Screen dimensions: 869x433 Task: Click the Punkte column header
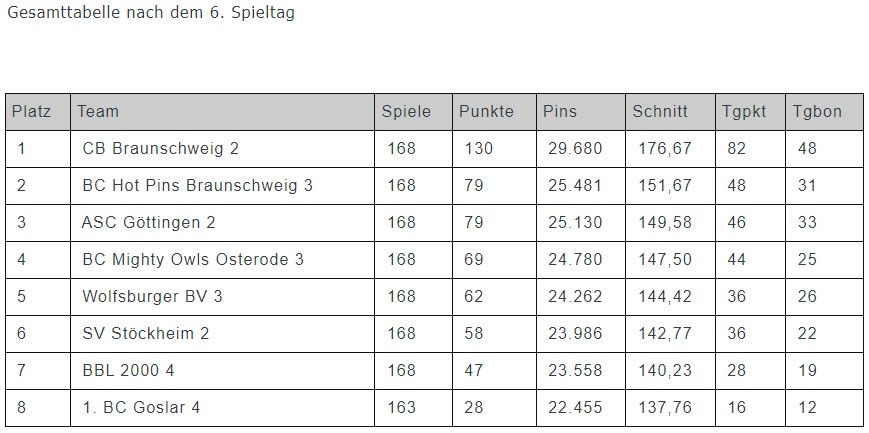(x=486, y=112)
